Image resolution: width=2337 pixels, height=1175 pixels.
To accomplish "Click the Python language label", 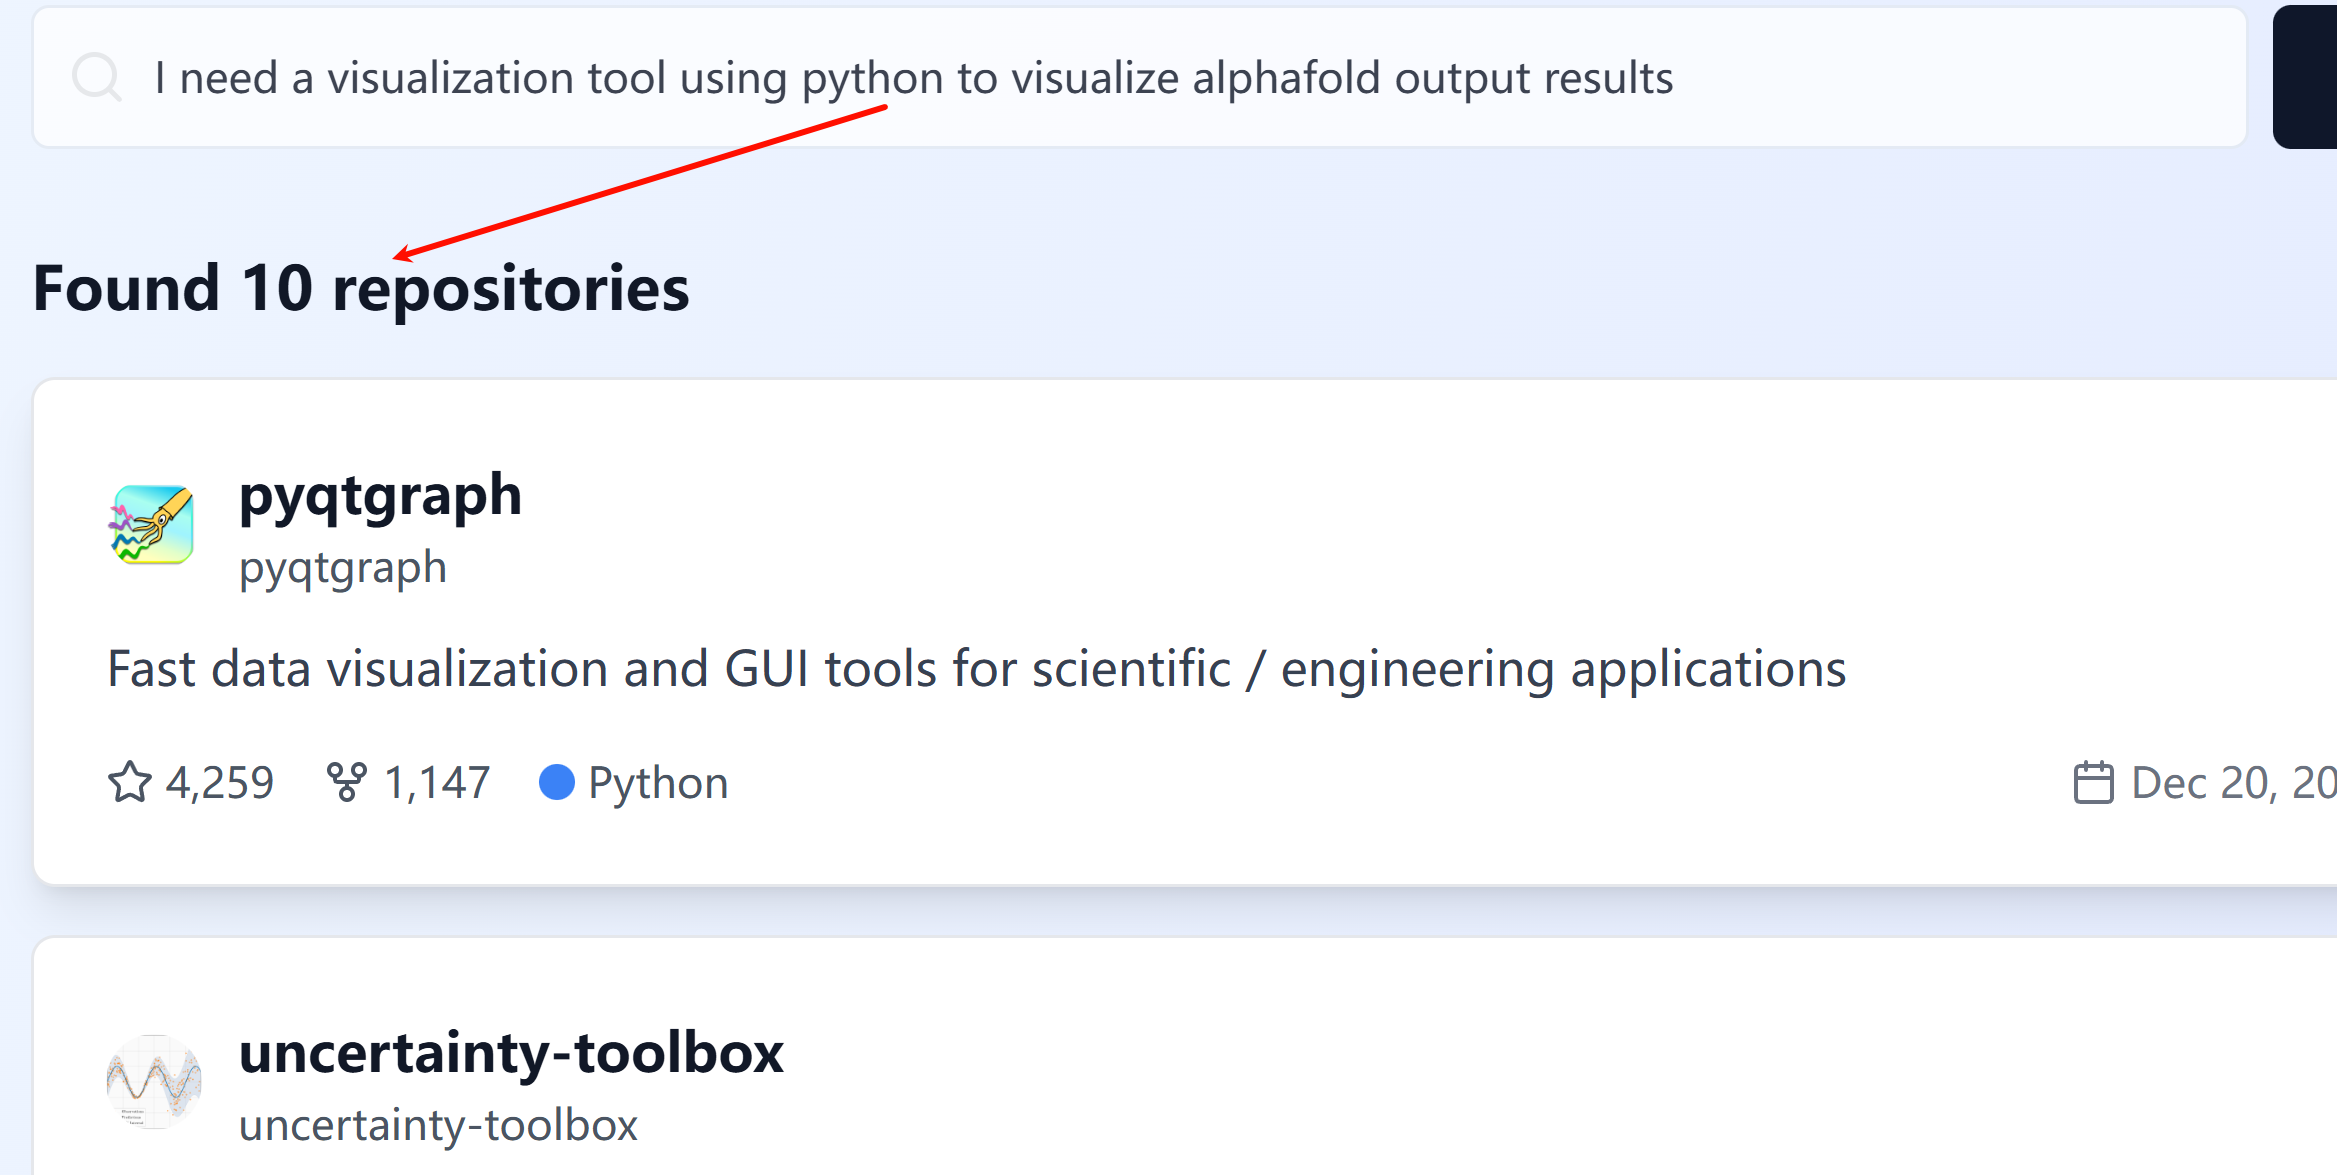I will 657,782.
